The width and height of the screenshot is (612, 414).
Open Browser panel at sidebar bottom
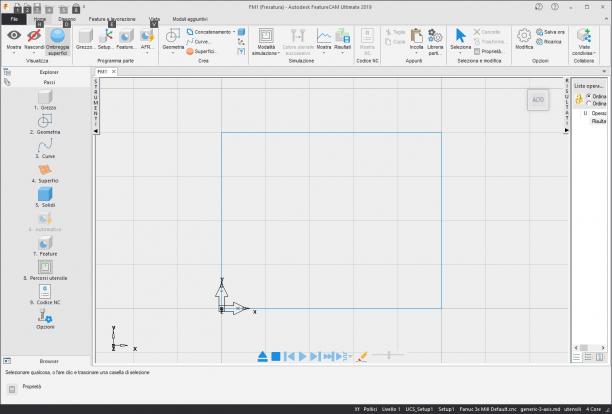pos(49,361)
